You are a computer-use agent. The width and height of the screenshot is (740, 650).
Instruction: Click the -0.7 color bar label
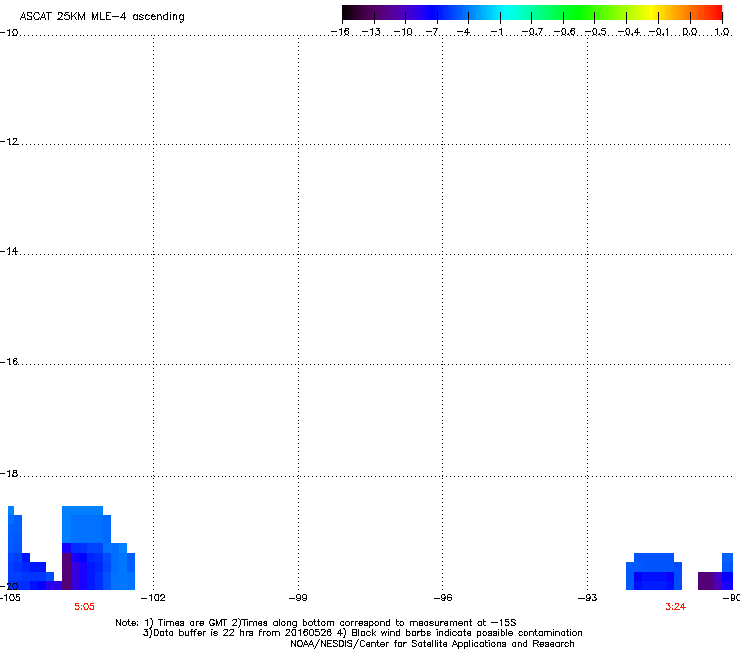point(532,32)
